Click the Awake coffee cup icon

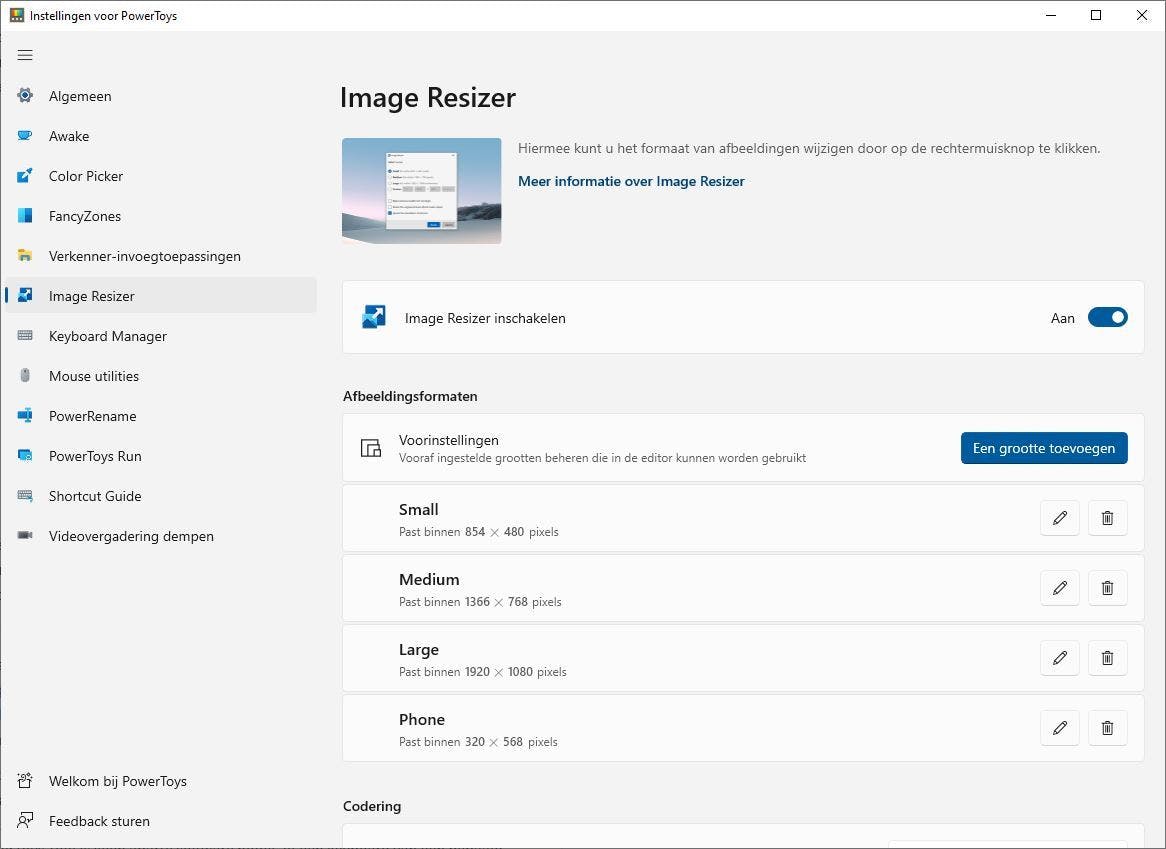click(25, 136)
